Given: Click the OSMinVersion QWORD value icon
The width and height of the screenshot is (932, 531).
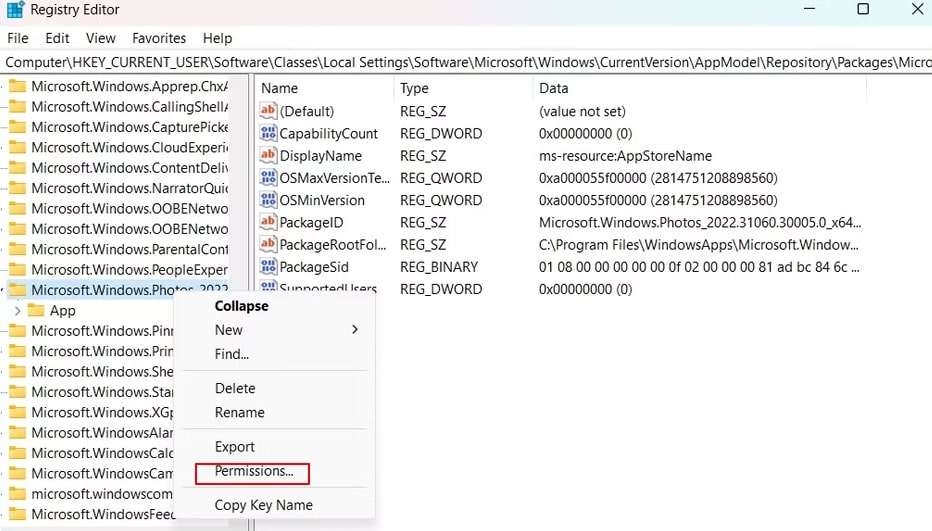Looking at the screenshot, I should click(268, 200).
